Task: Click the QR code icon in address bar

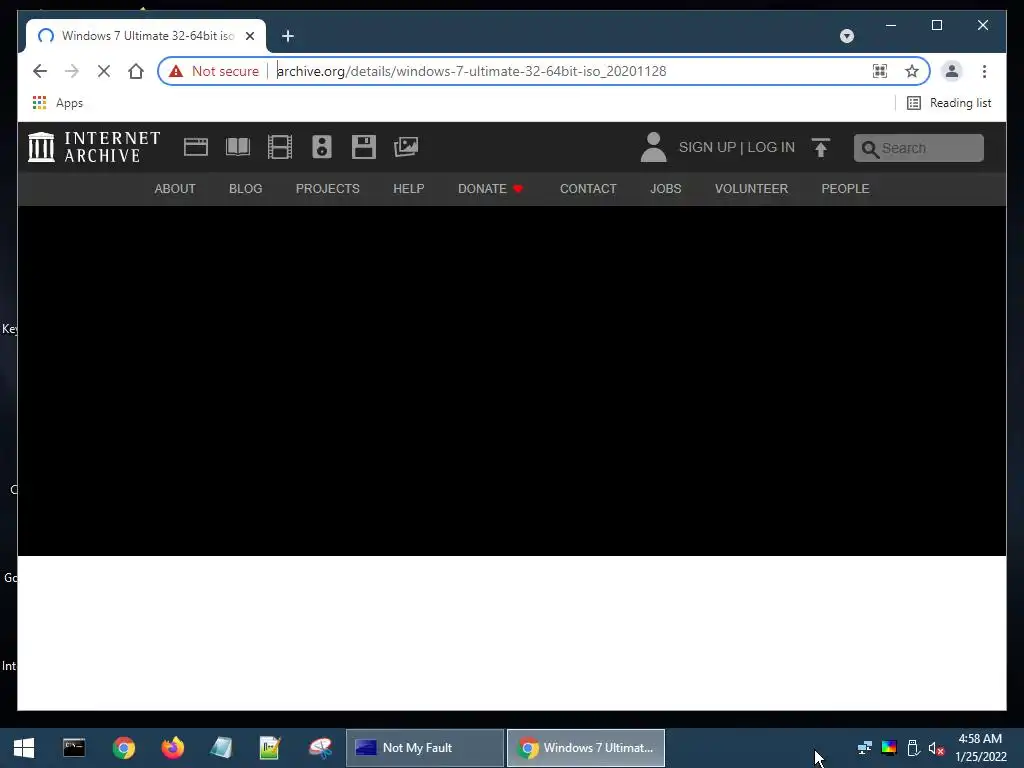Action: 880,71
